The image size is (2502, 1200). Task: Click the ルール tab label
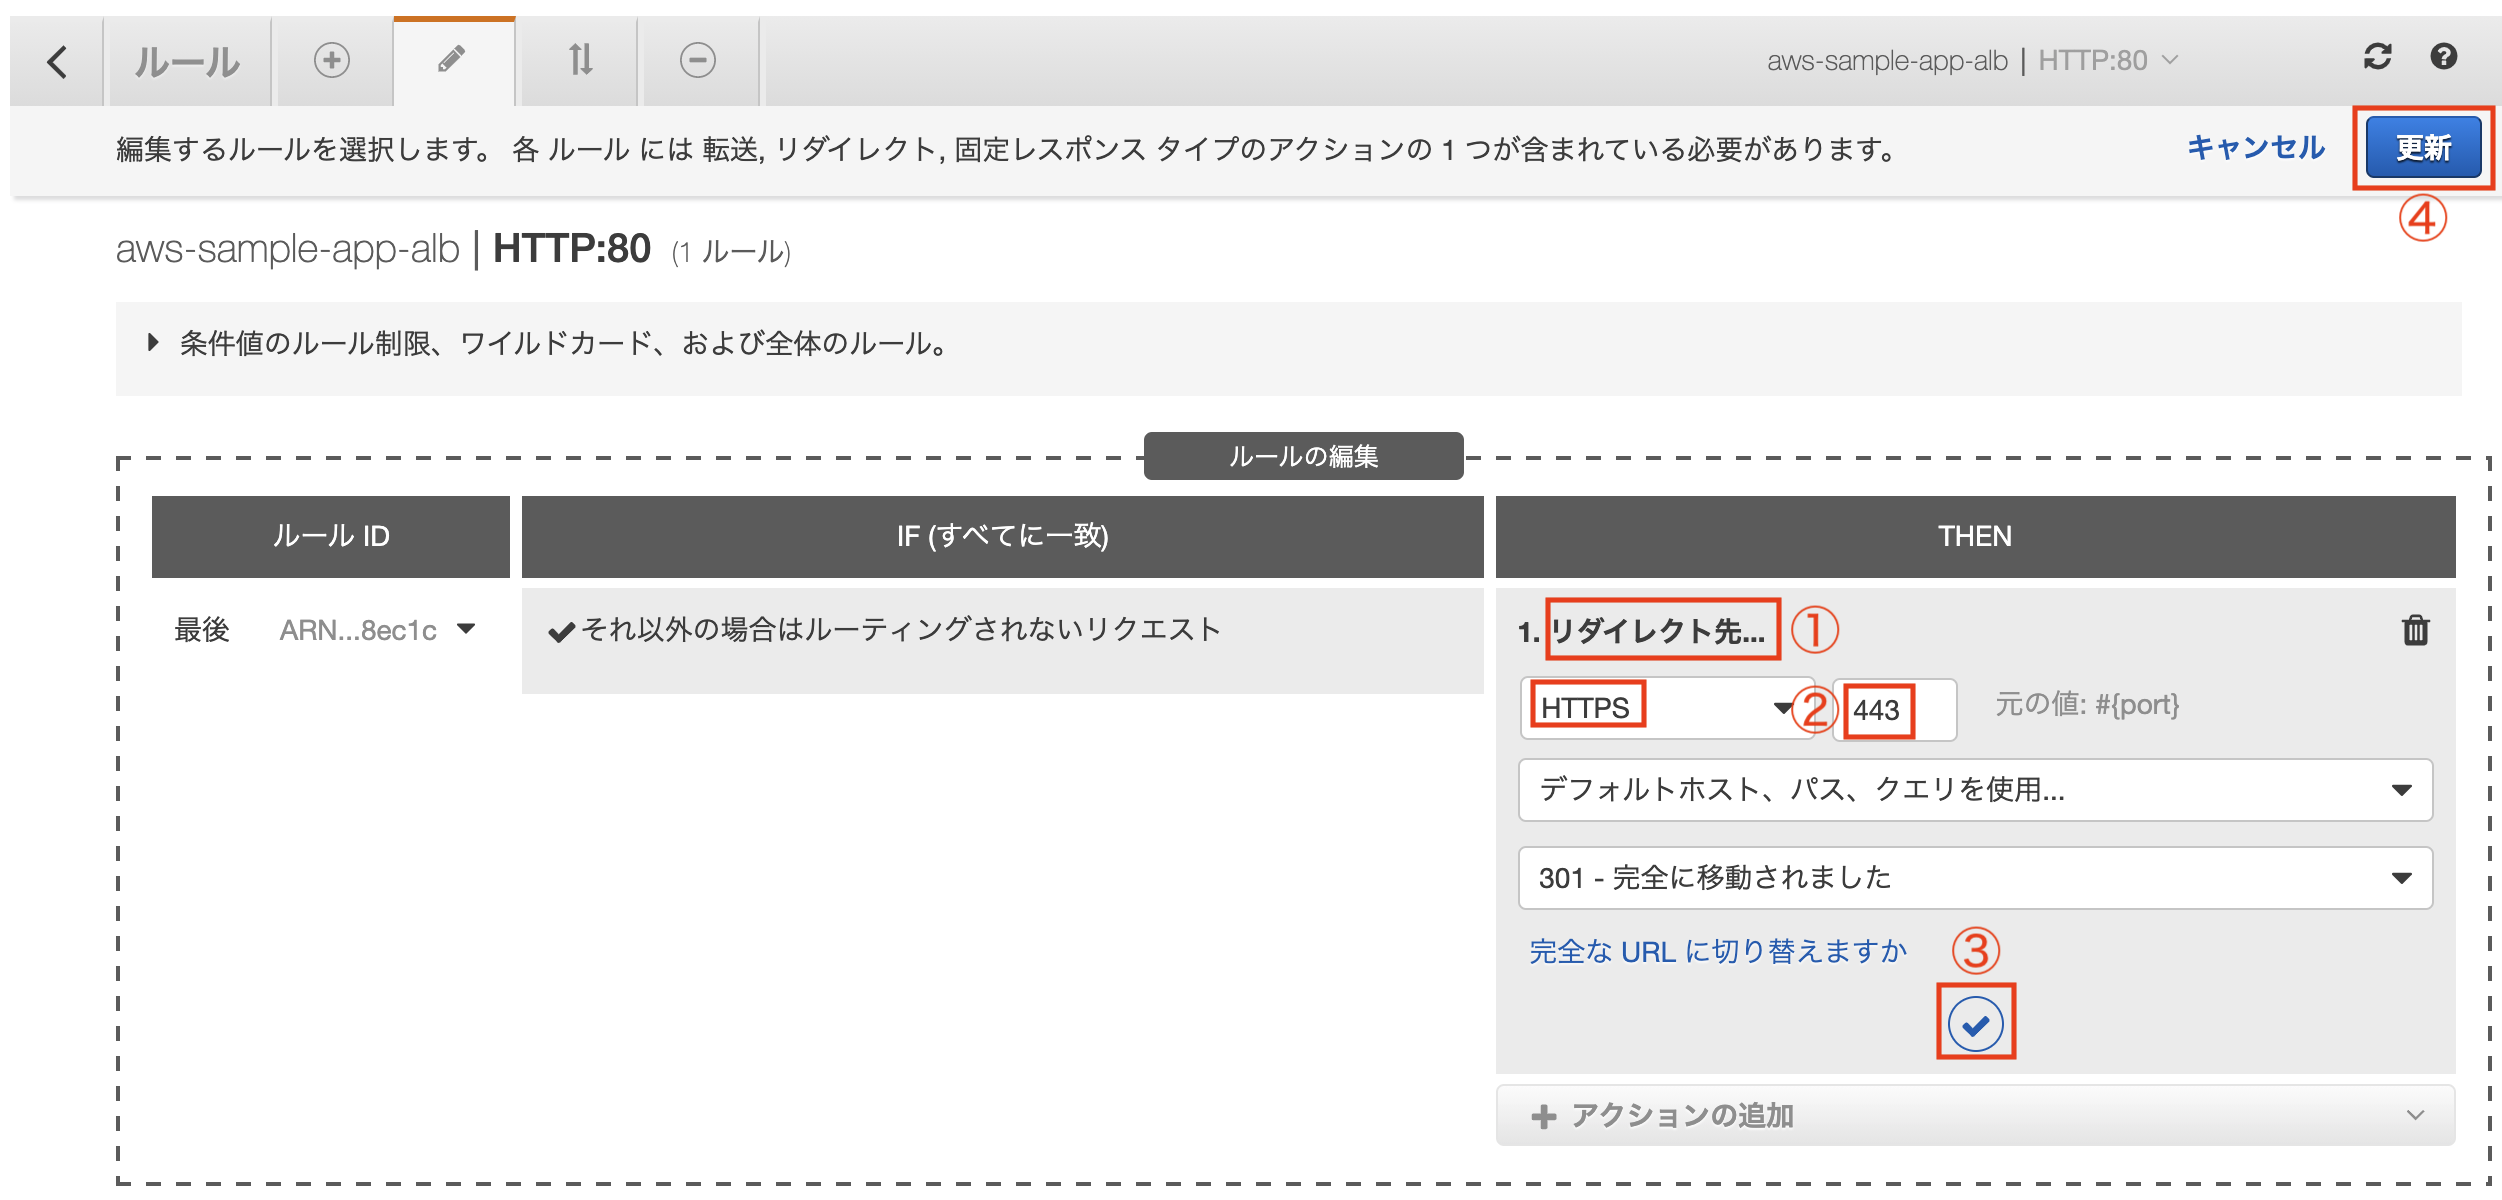pos(188,62)
